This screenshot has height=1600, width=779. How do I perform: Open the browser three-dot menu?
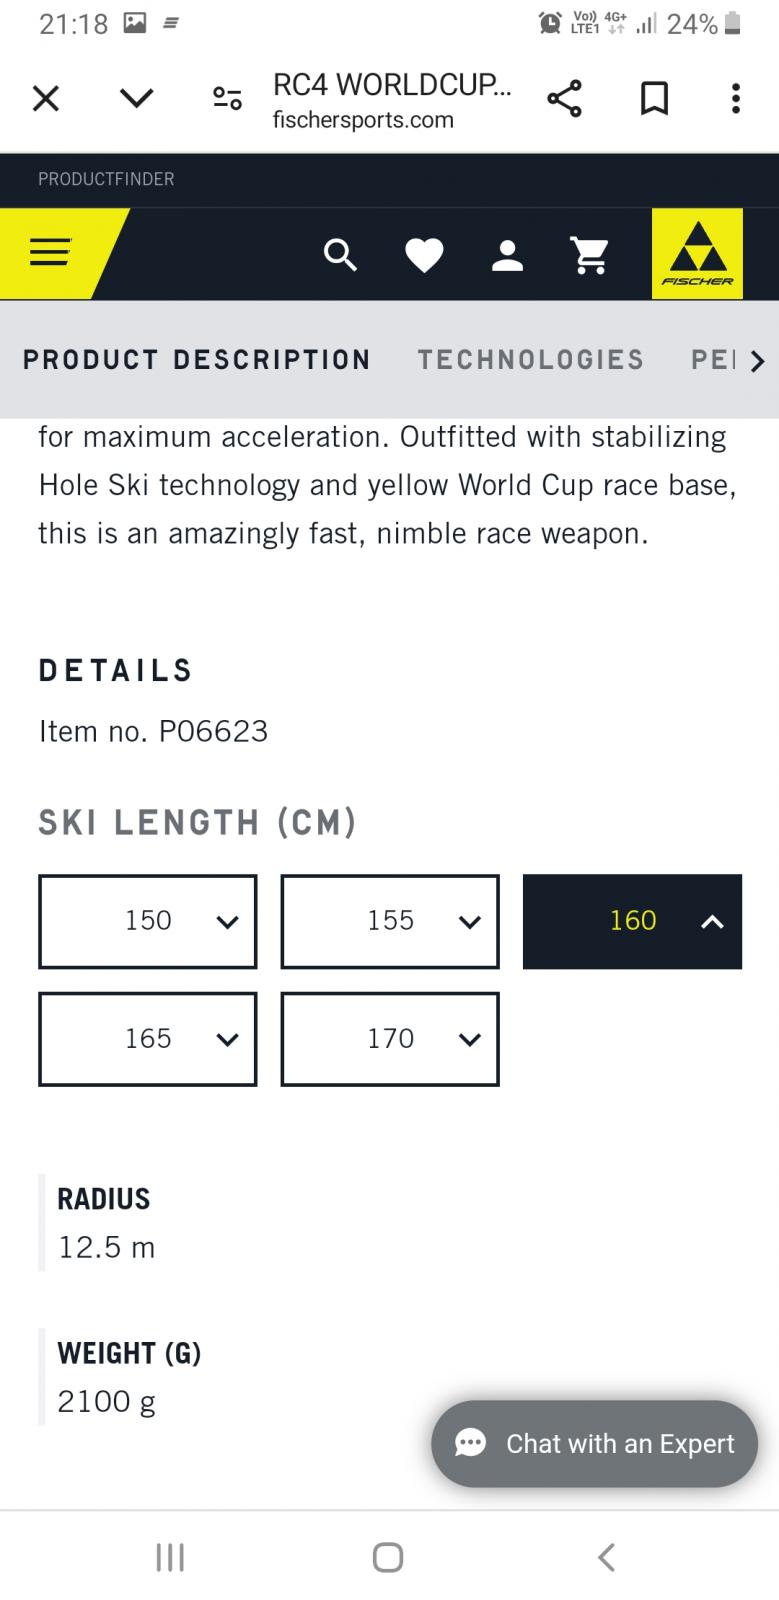click(736, 98)
